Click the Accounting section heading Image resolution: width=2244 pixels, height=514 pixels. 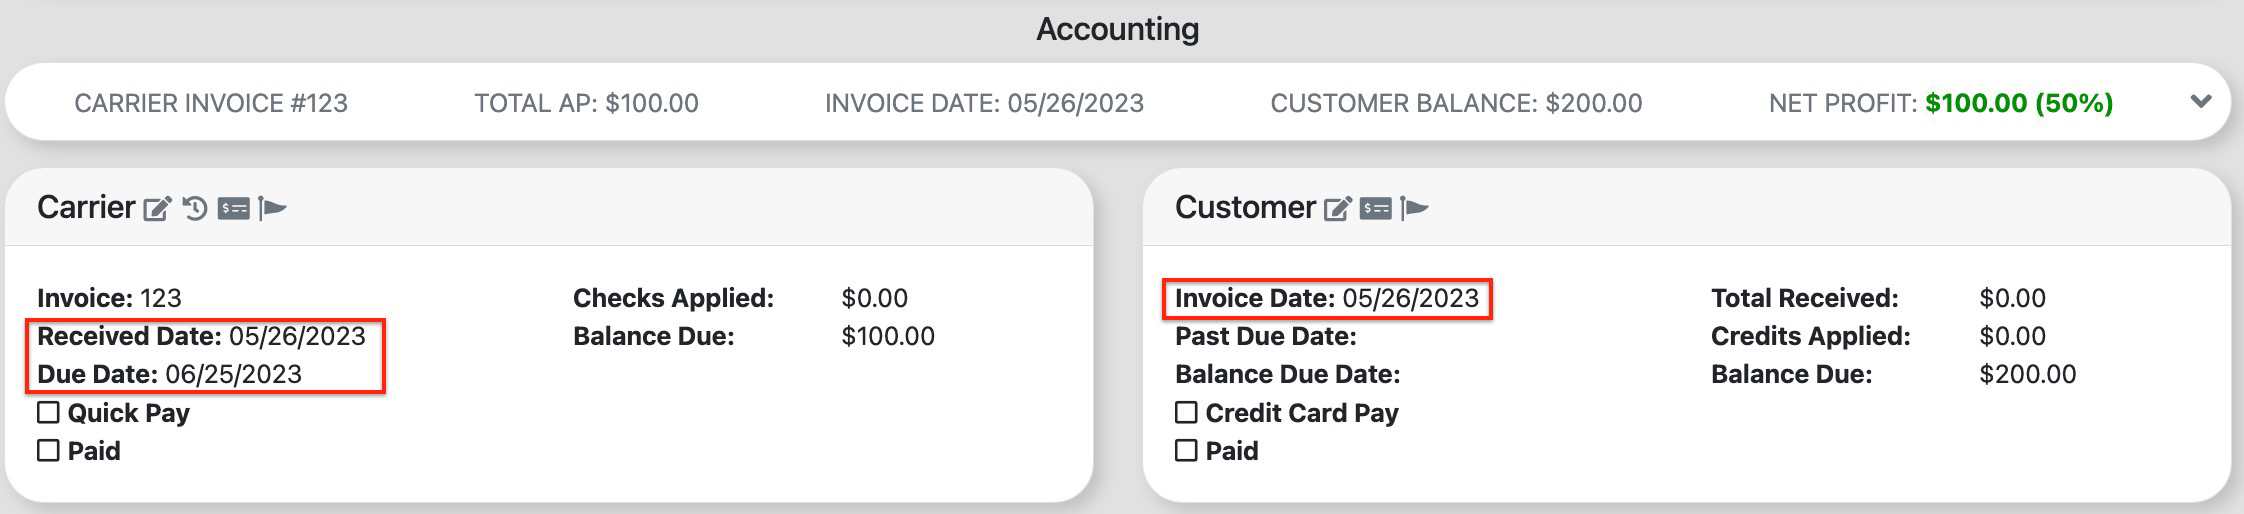[x=1117, y=29]
